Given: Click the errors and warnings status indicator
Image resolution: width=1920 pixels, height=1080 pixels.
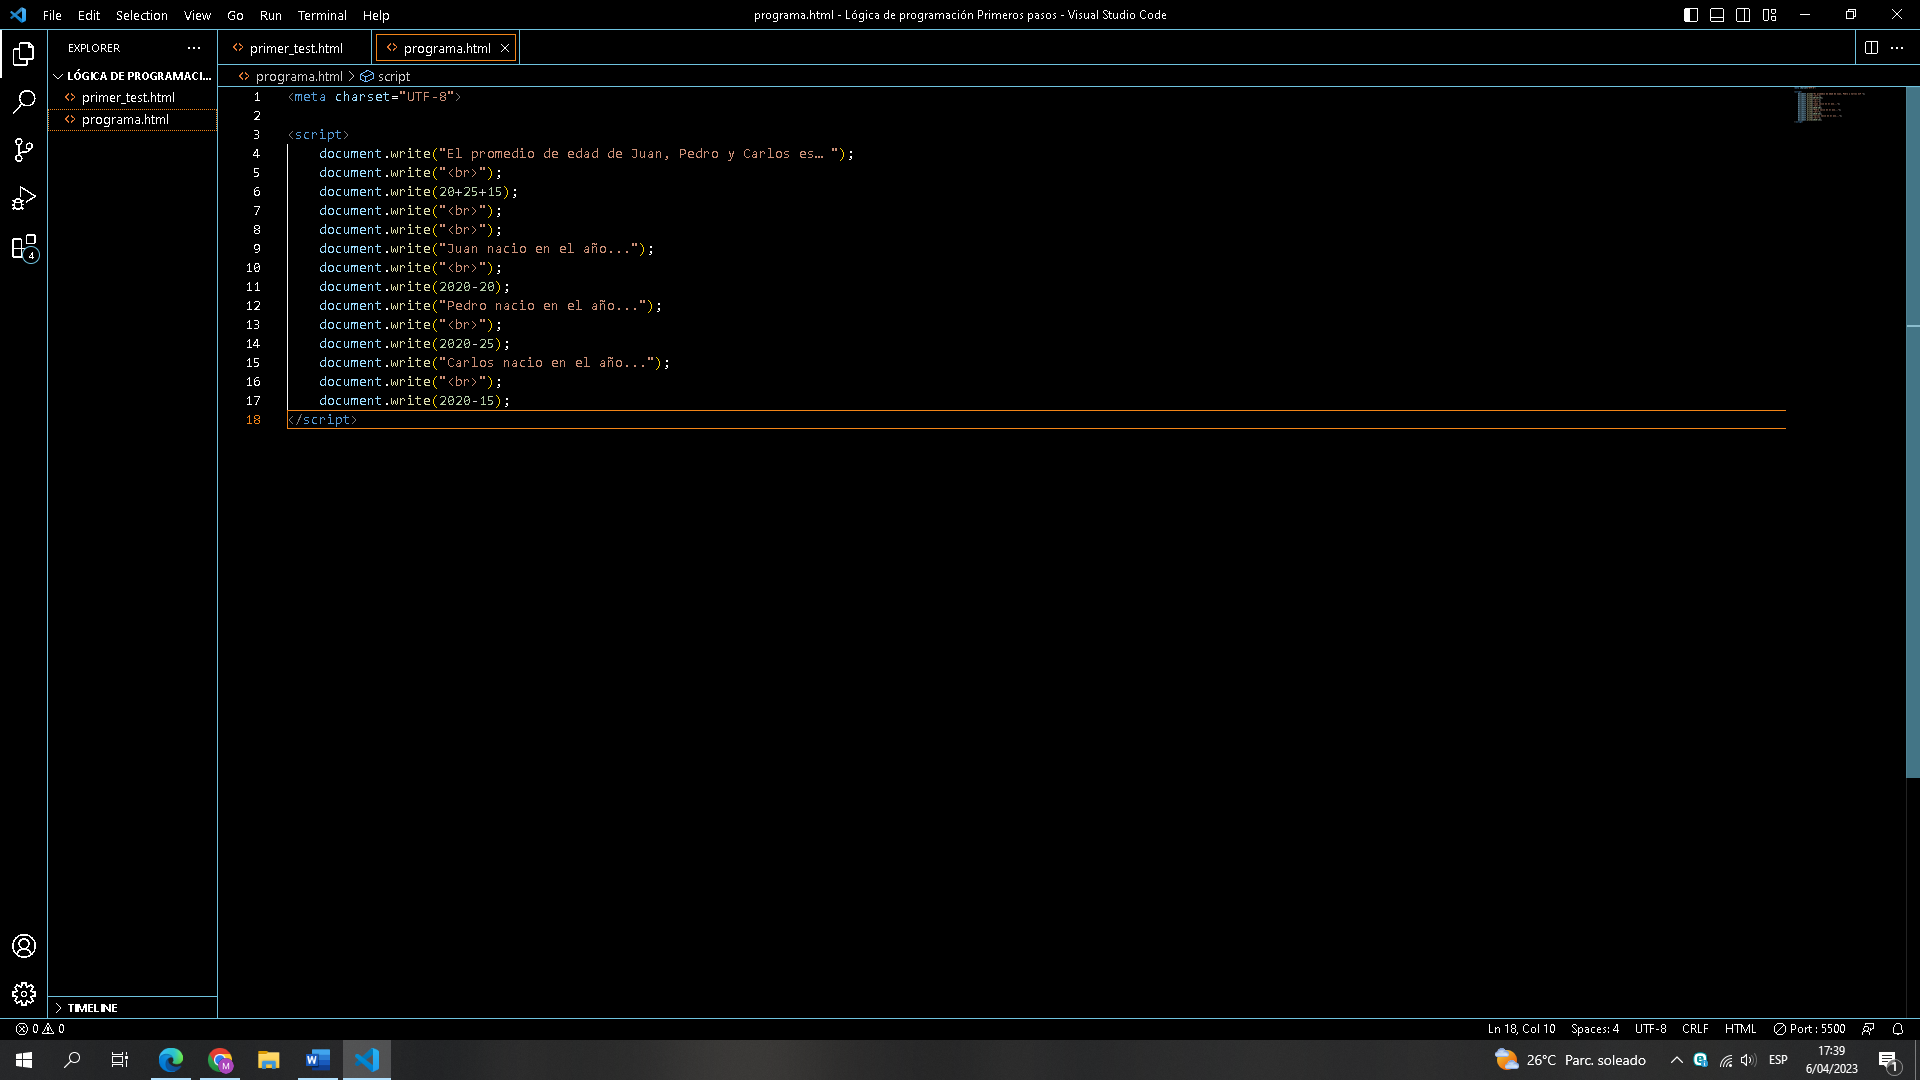Looking at the screenshot, I should coord(40,1029).
